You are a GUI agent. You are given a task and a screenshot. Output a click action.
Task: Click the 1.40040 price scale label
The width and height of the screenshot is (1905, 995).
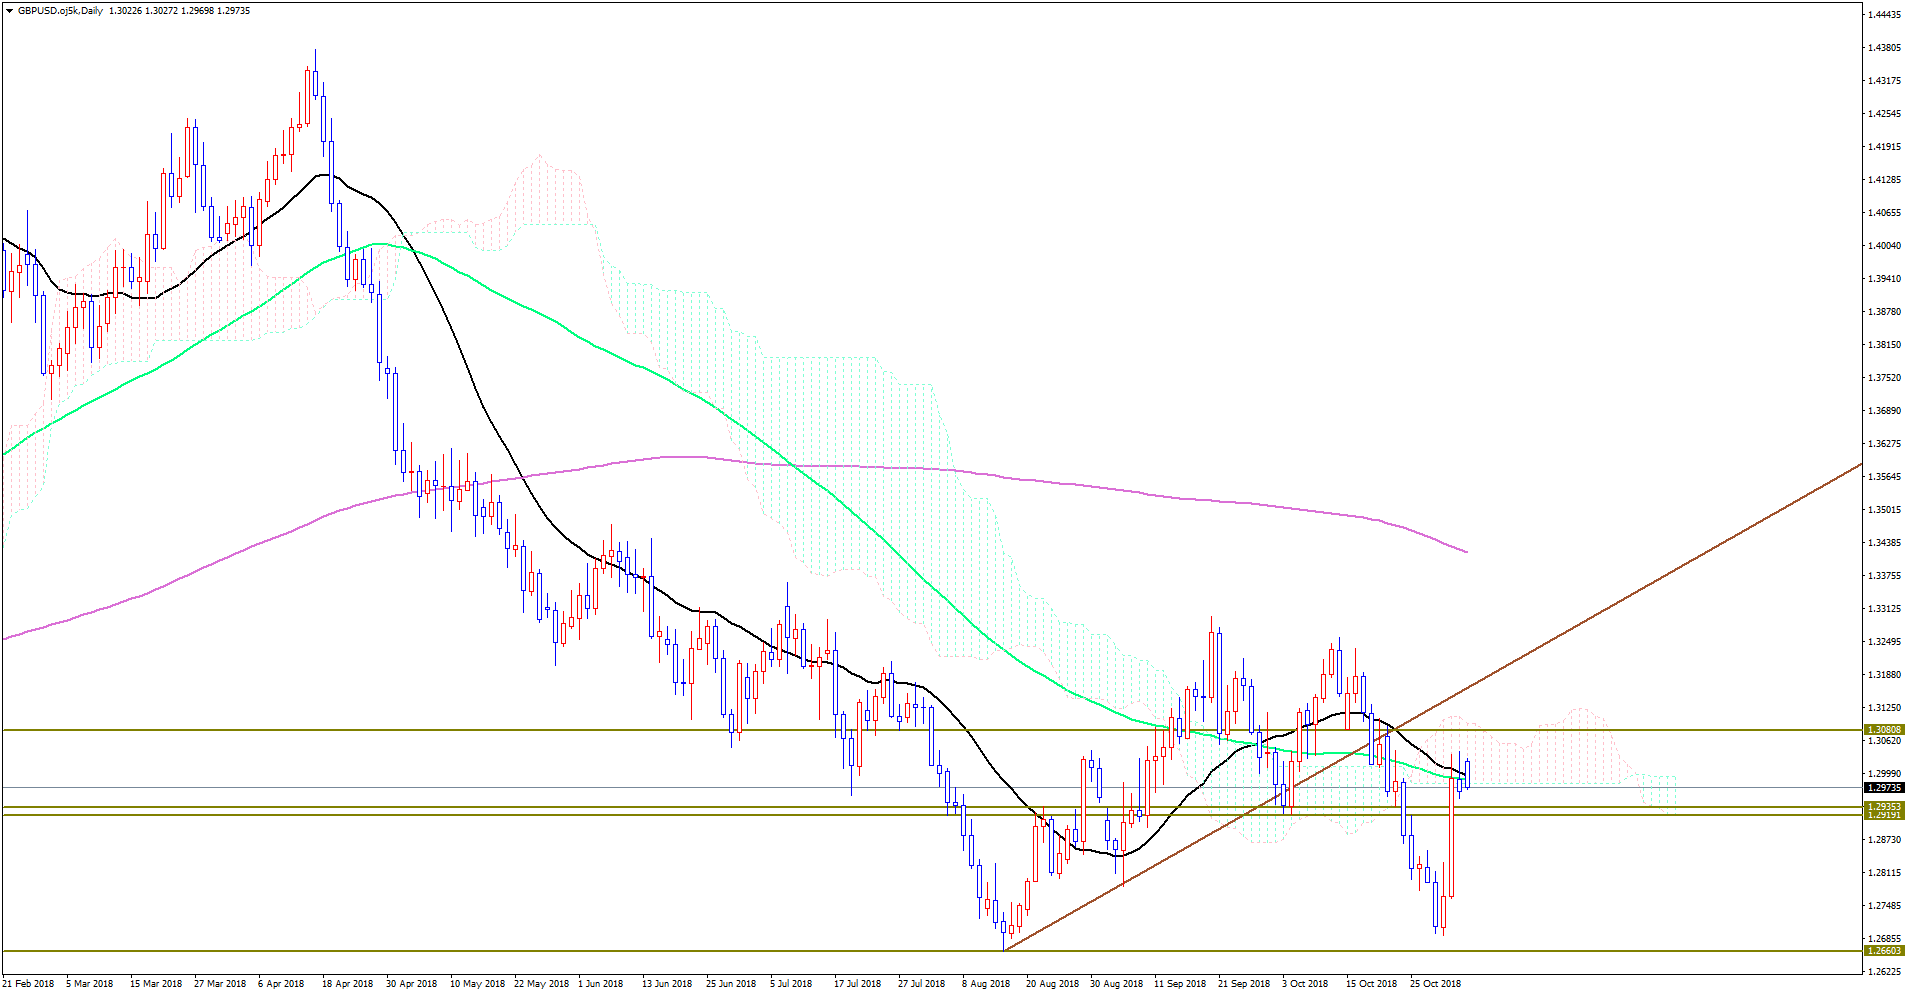(1885, 245)
